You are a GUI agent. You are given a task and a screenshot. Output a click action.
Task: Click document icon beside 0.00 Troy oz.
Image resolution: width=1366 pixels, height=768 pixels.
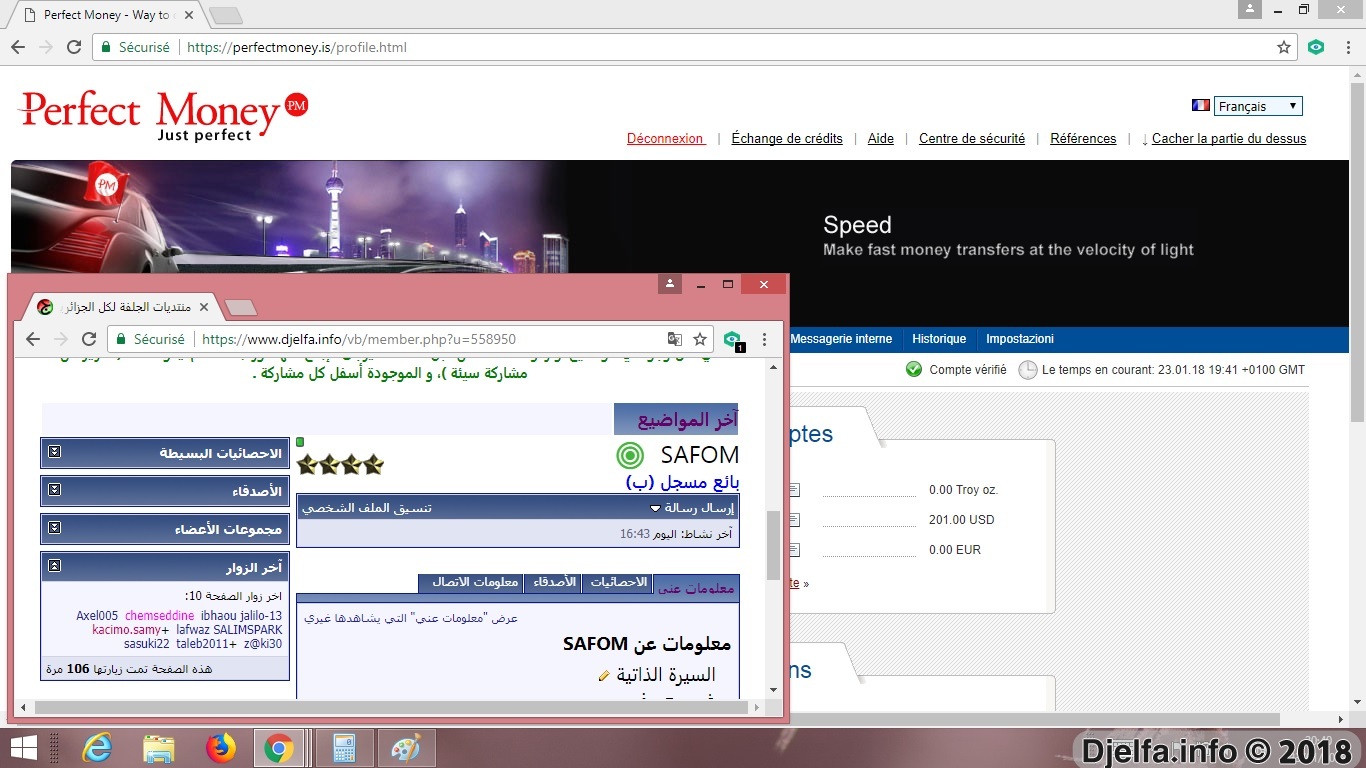(794, 490)
